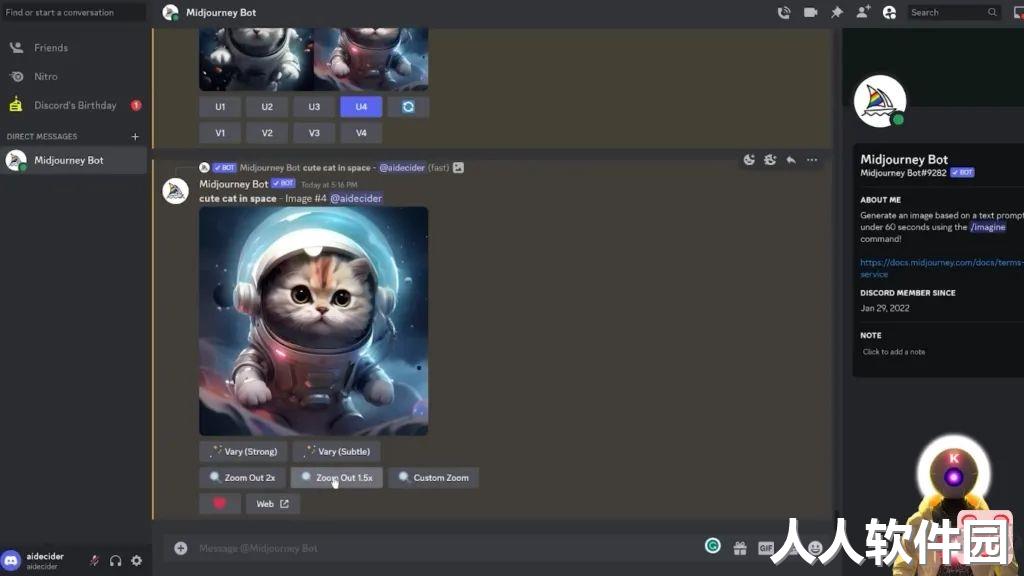Open Nitro page in sidebar

point(73,76)
